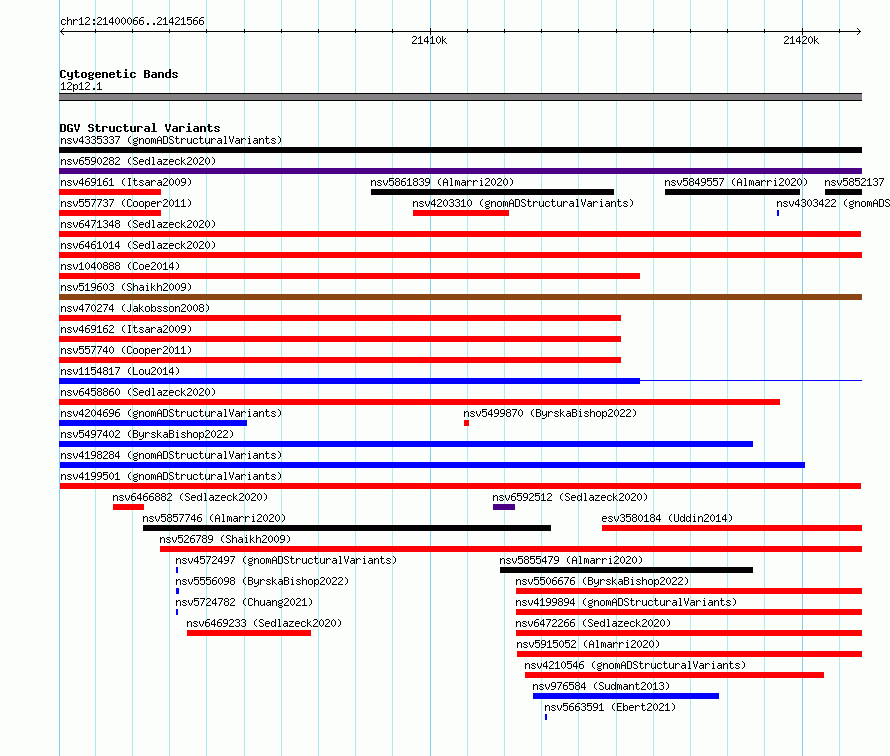Click the red bar under nsv6466882
Image resolution: width=890 pixels, height=756 pixels.
pyautogui.click(x=128, y=507)
